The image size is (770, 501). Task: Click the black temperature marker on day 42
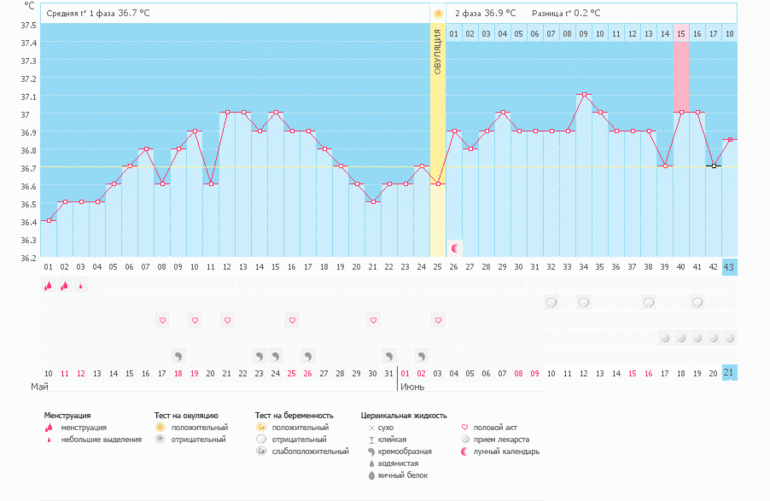click(x=713, y=166)
